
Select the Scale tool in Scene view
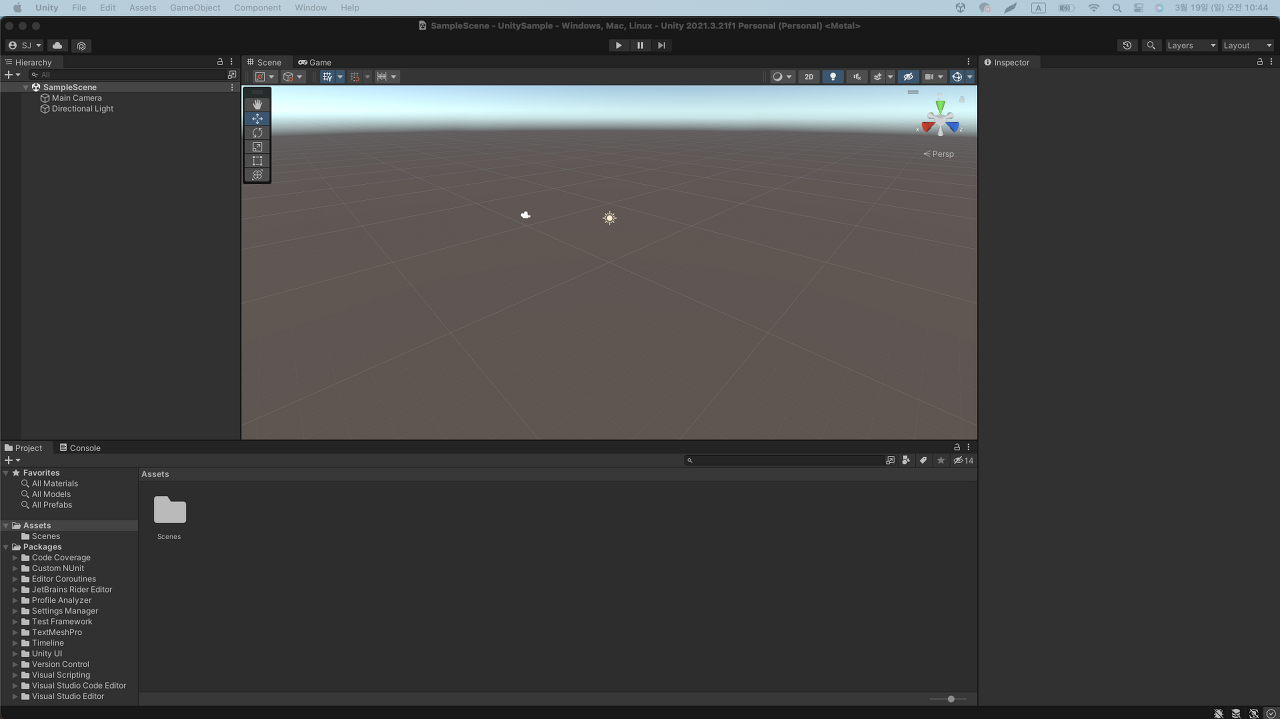[x=257, y=146]
